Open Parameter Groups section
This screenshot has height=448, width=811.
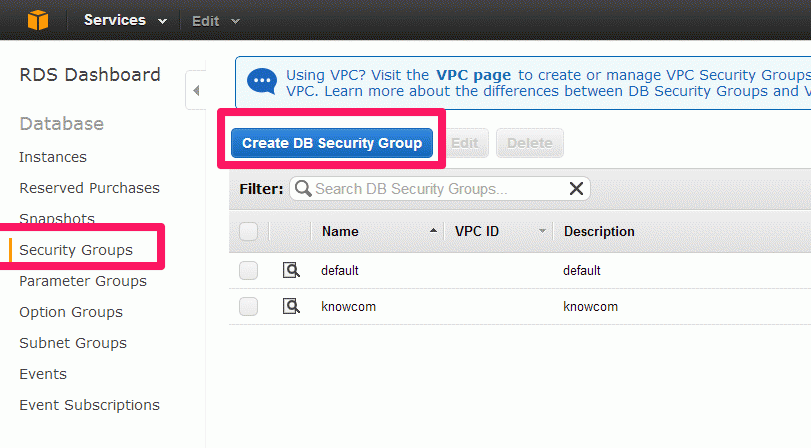[83, 281]
